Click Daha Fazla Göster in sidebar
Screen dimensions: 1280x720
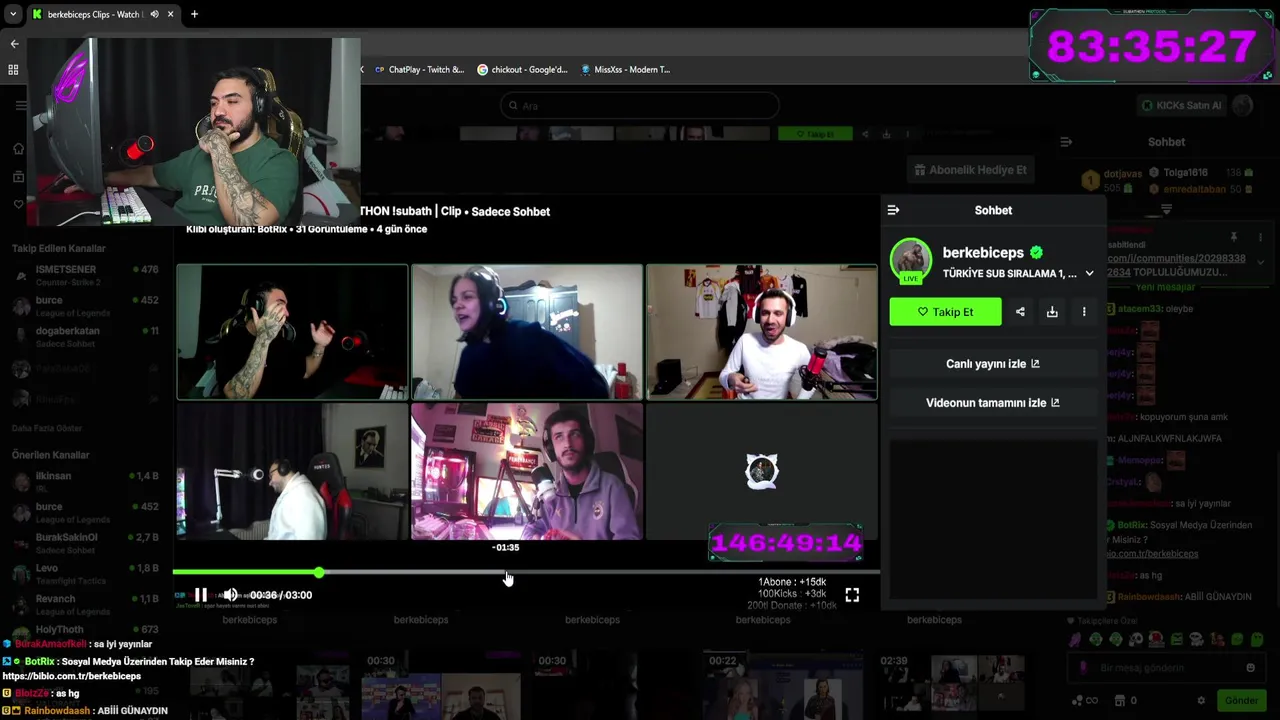(x=47, y=428)
